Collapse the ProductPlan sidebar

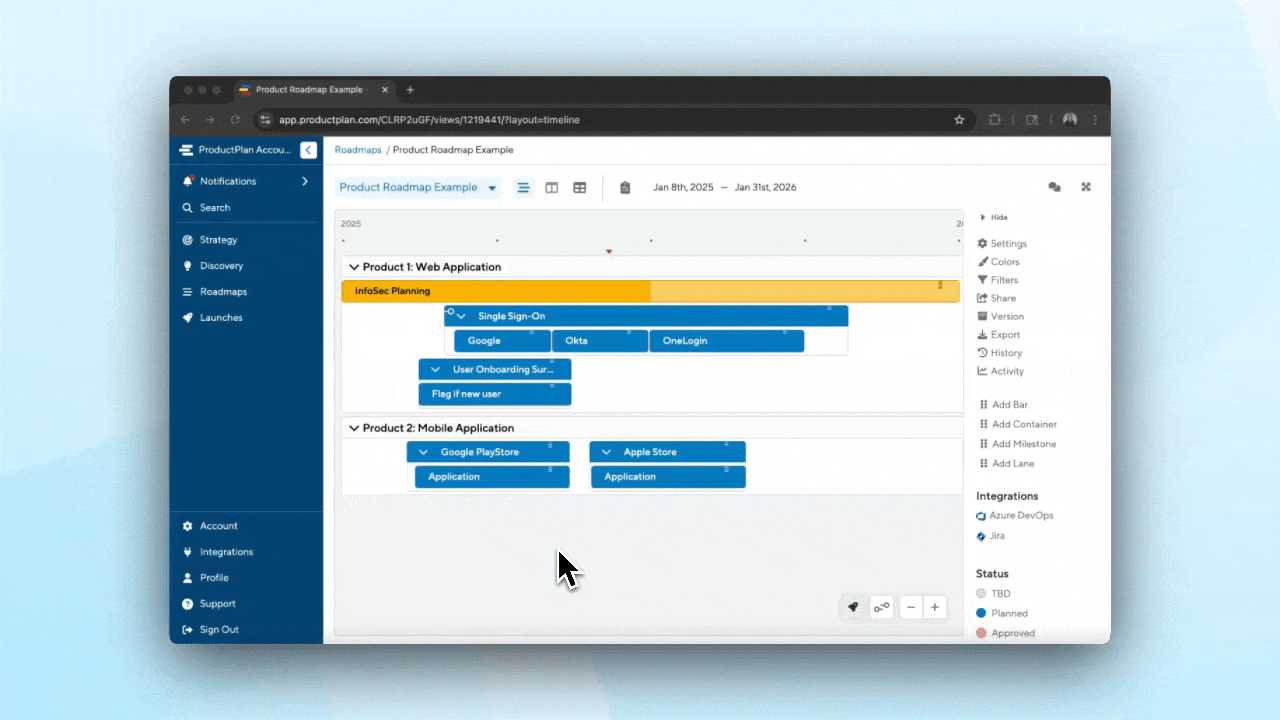[308, 150]
